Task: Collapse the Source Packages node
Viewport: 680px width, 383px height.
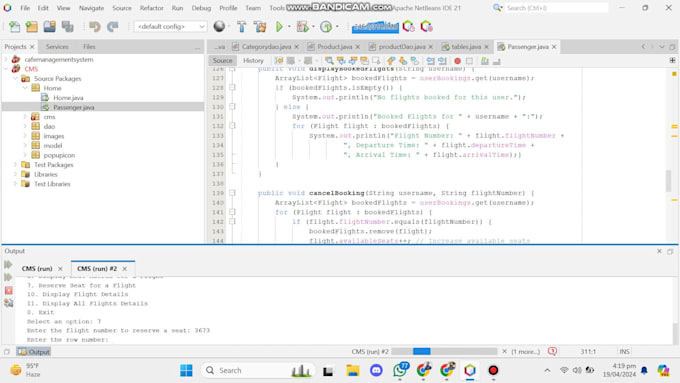Action: pos(16,79)
